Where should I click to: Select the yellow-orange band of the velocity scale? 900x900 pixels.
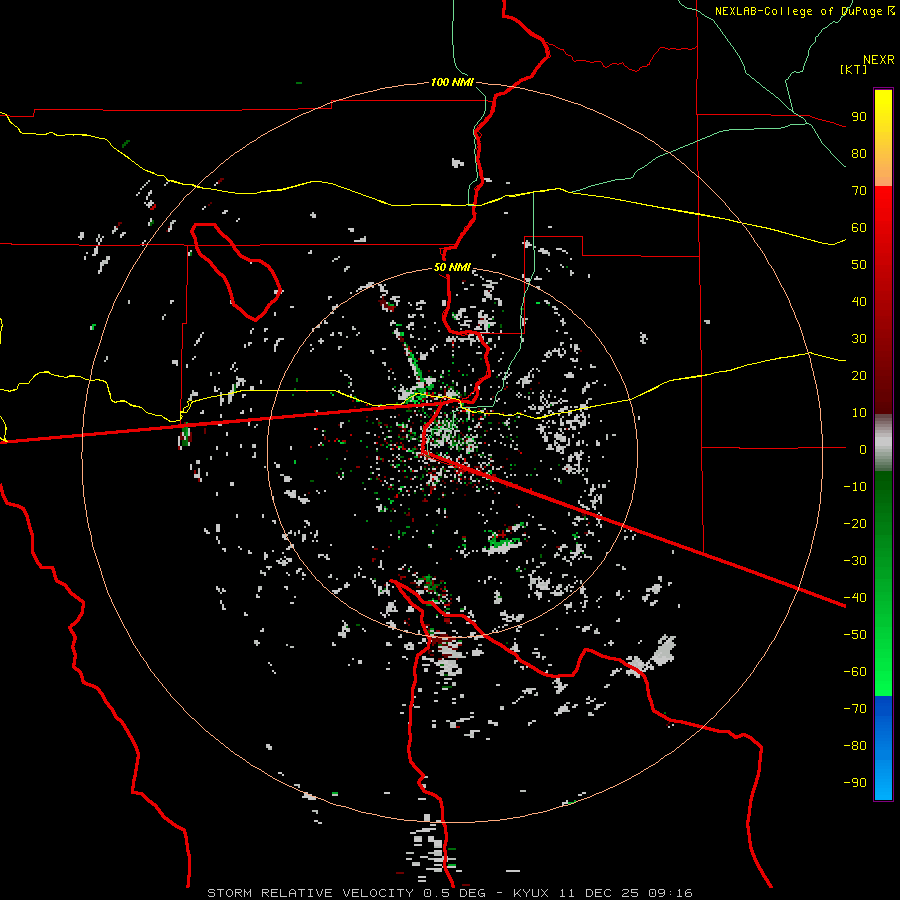pyautogui.click(x=883, y=138)
